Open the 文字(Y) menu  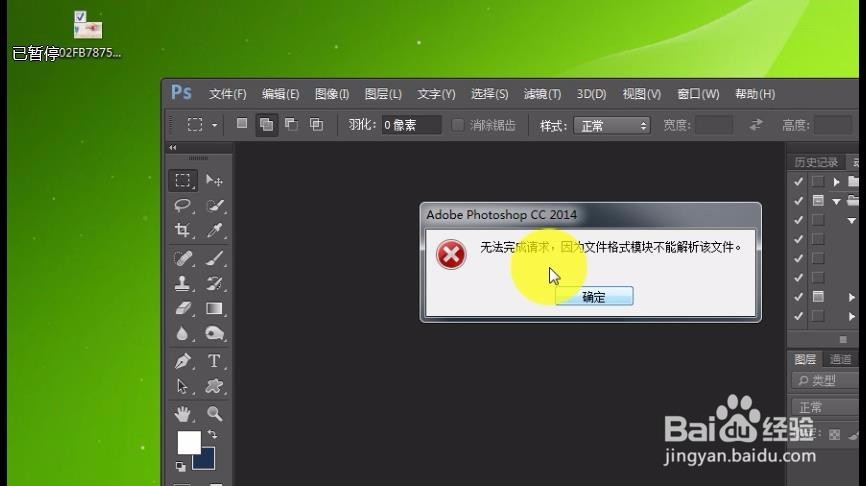[436, 94]
